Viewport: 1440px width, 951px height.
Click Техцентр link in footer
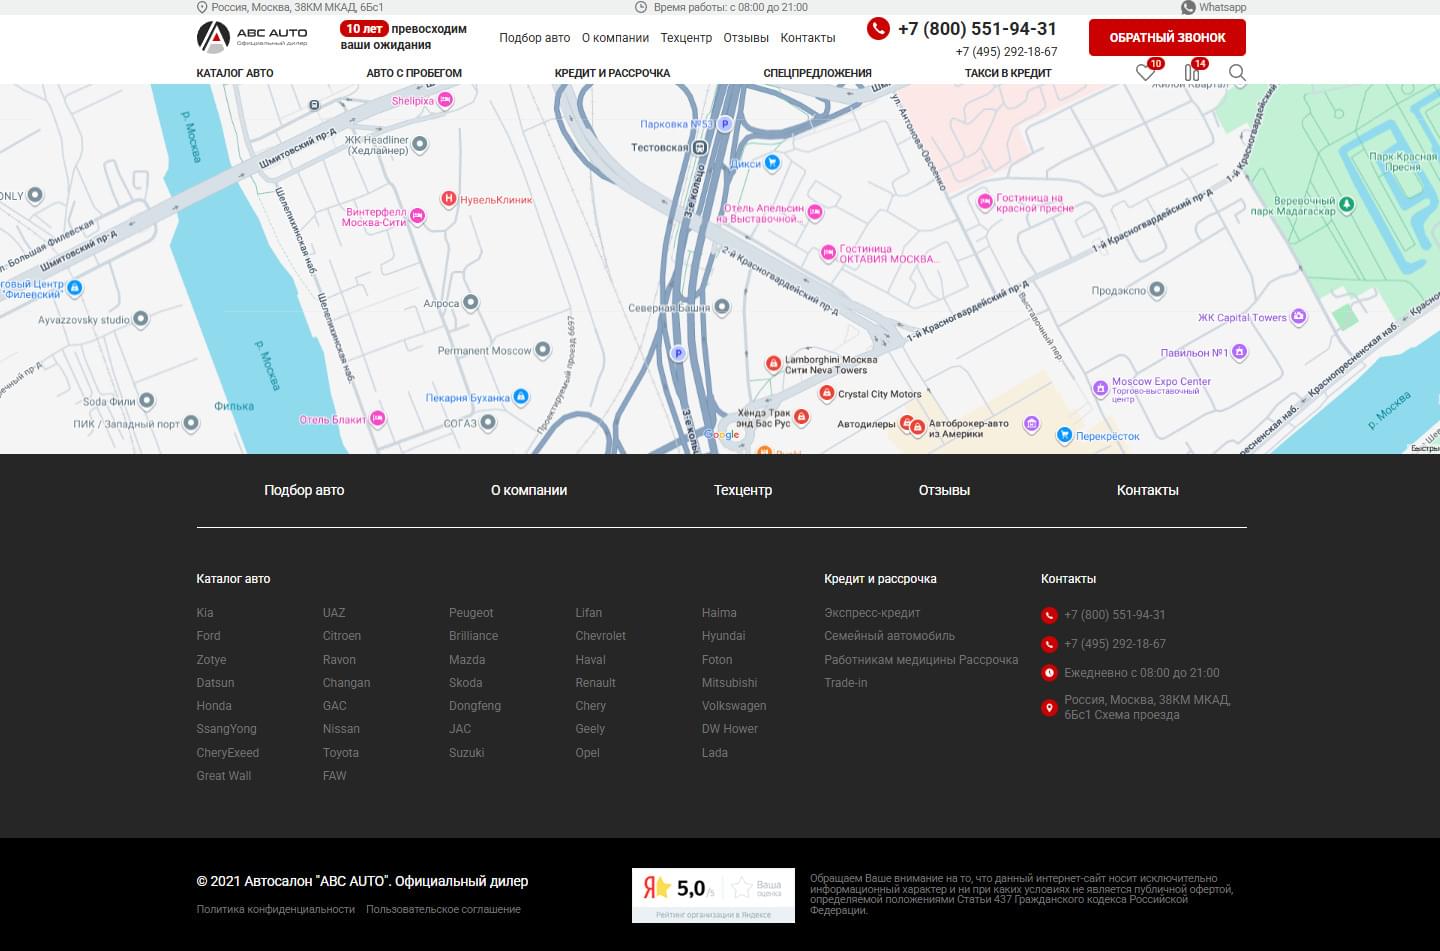click(742, 490)
